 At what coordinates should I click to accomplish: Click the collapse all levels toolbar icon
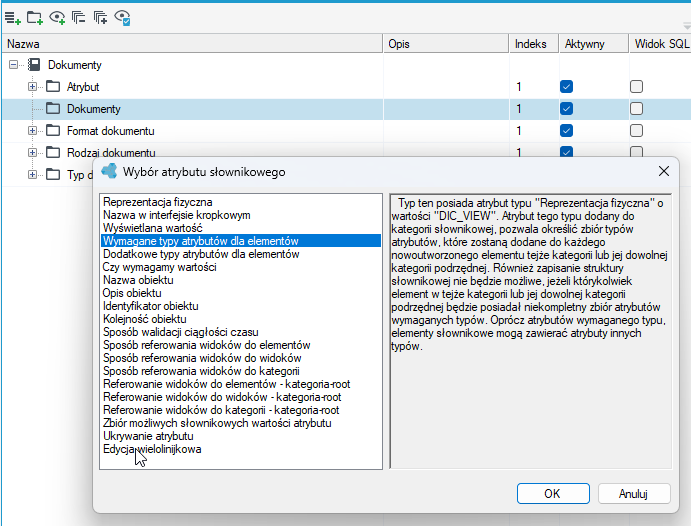coord(78,18)
